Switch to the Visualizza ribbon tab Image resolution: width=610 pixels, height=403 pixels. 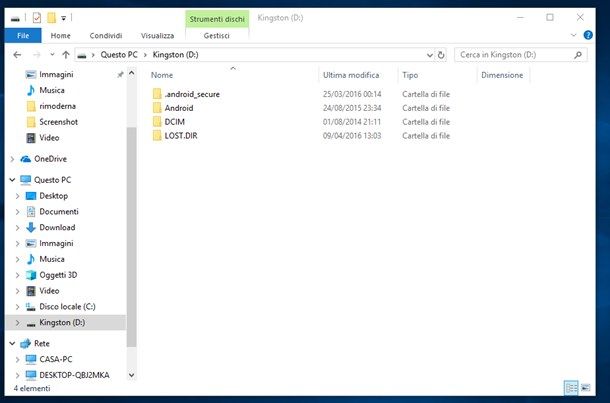157,35
